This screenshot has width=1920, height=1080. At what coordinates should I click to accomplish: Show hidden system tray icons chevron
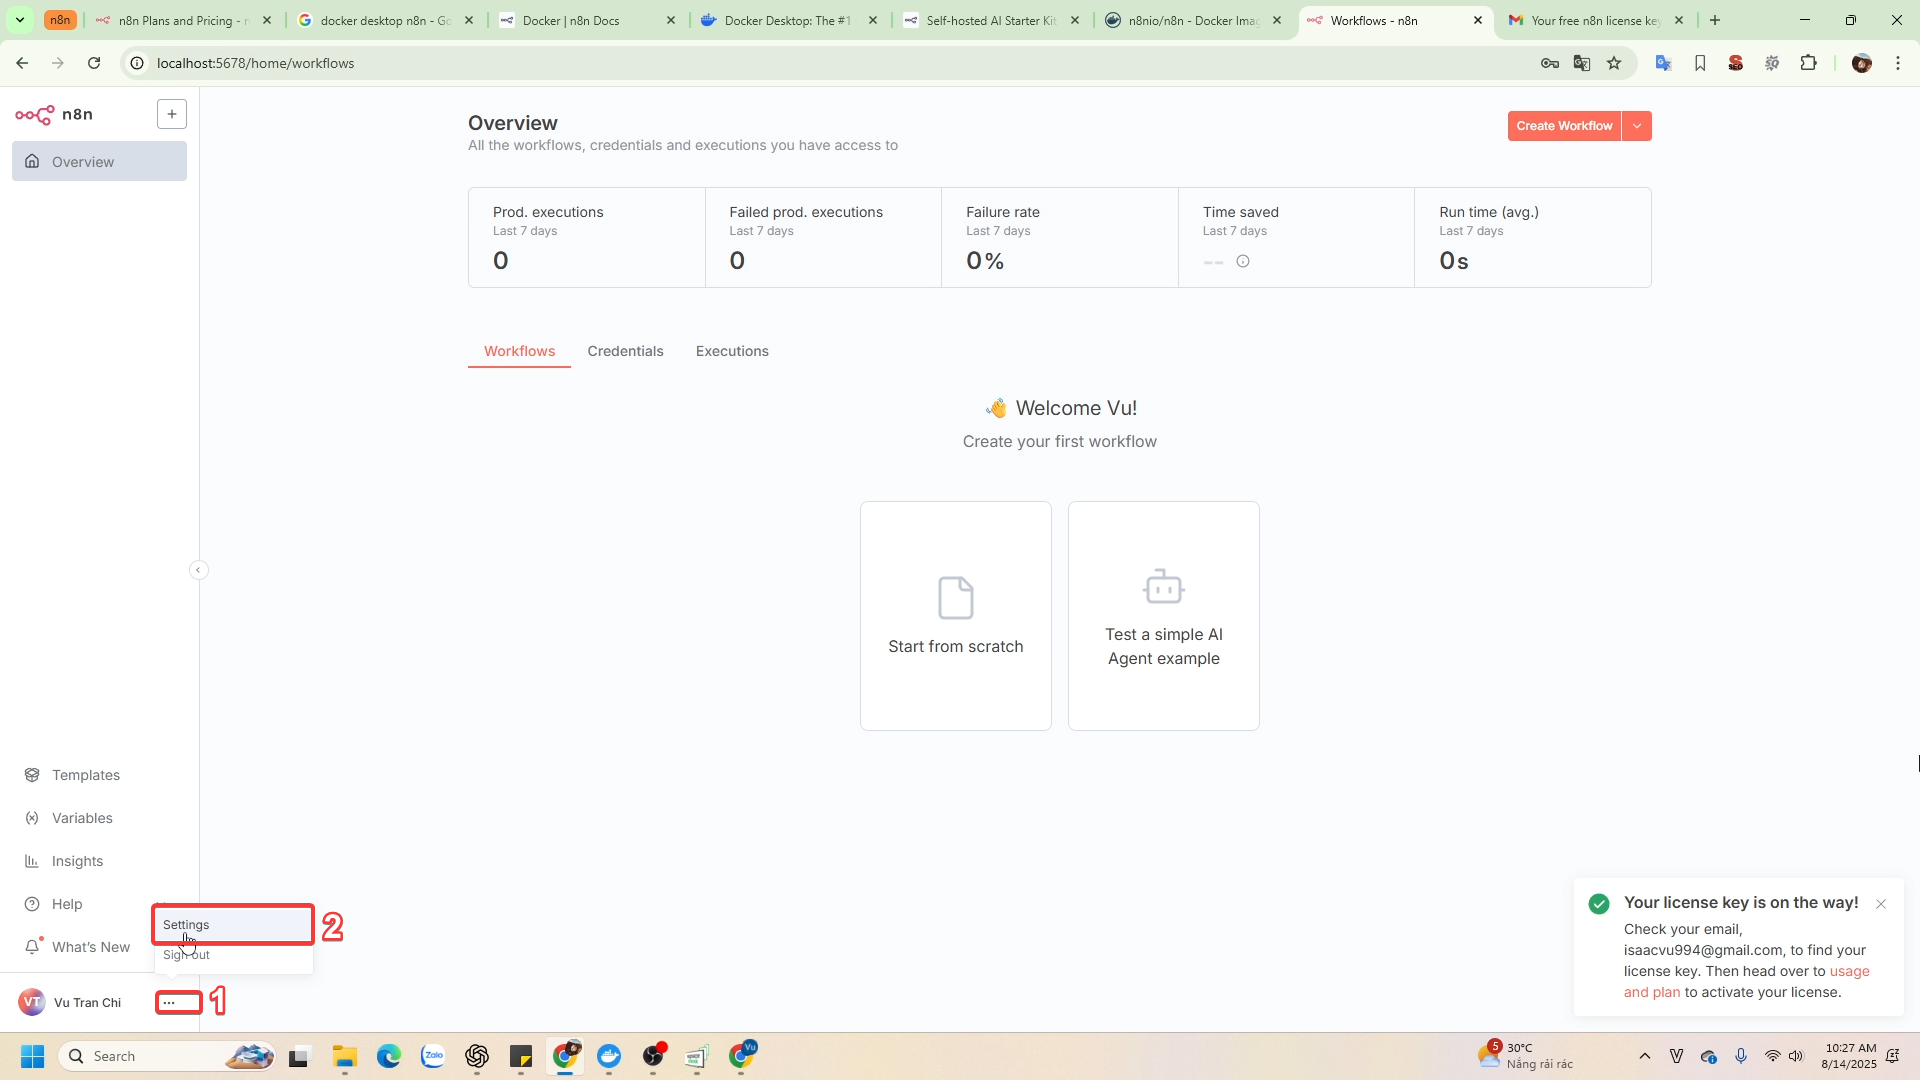[x=1645, y=1056]
